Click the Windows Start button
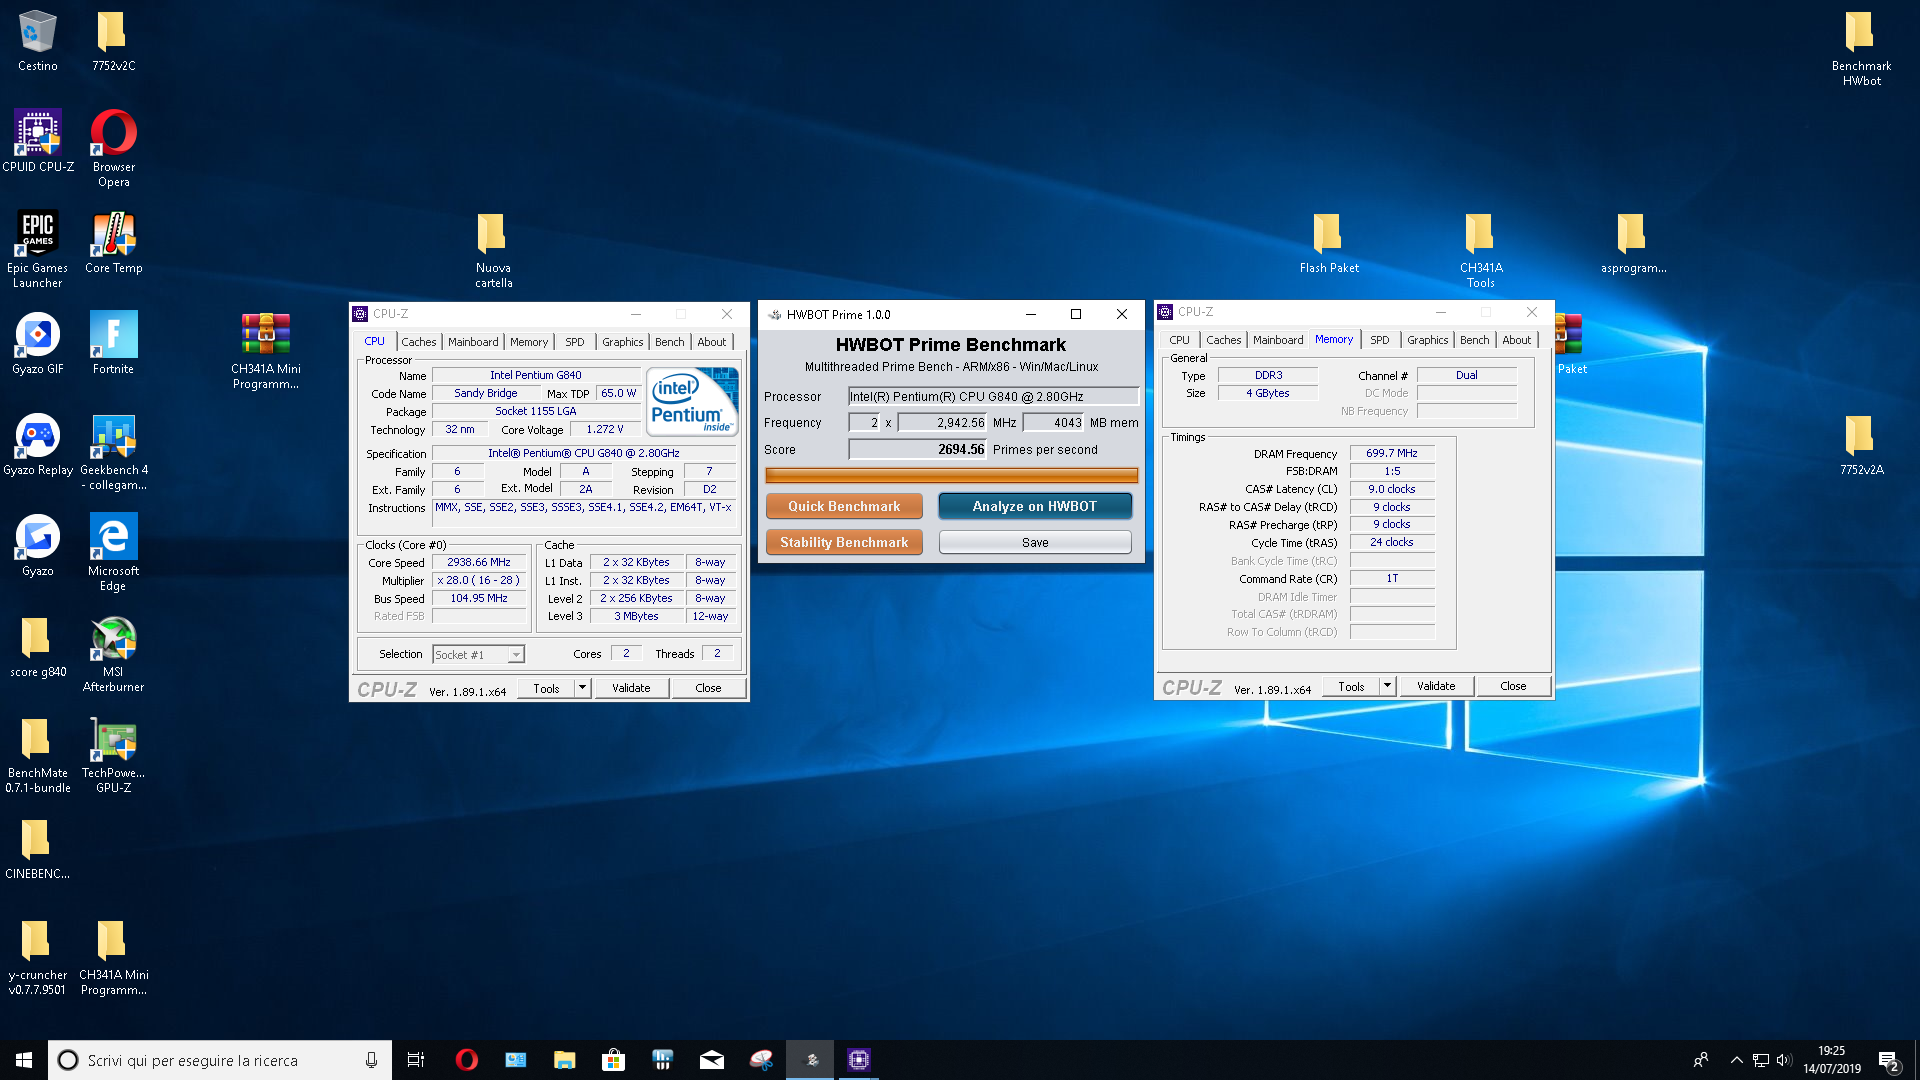This screenshot has width=1920, height=1080. coord(24,1060)
